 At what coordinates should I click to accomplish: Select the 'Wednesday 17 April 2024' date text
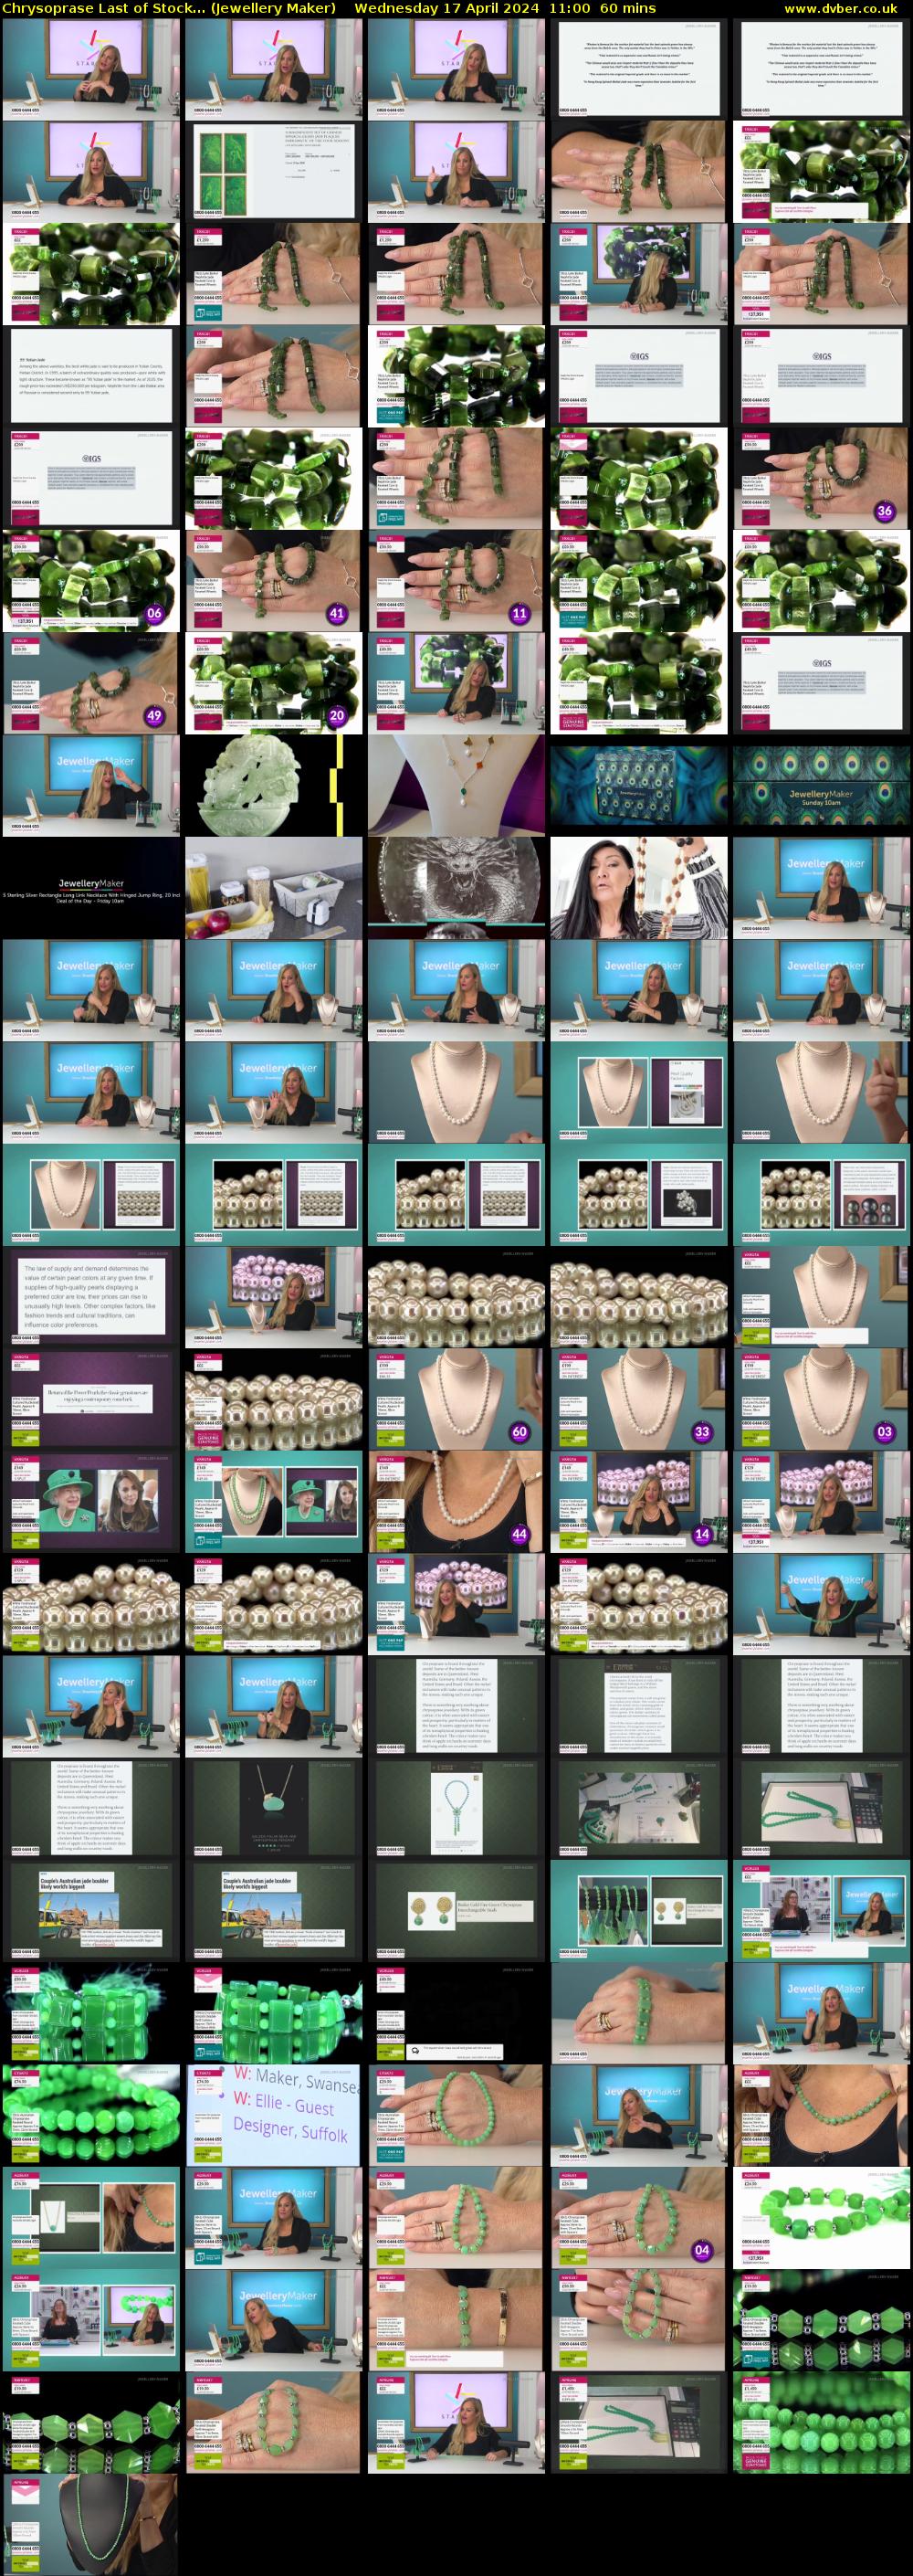coord(446,8)
